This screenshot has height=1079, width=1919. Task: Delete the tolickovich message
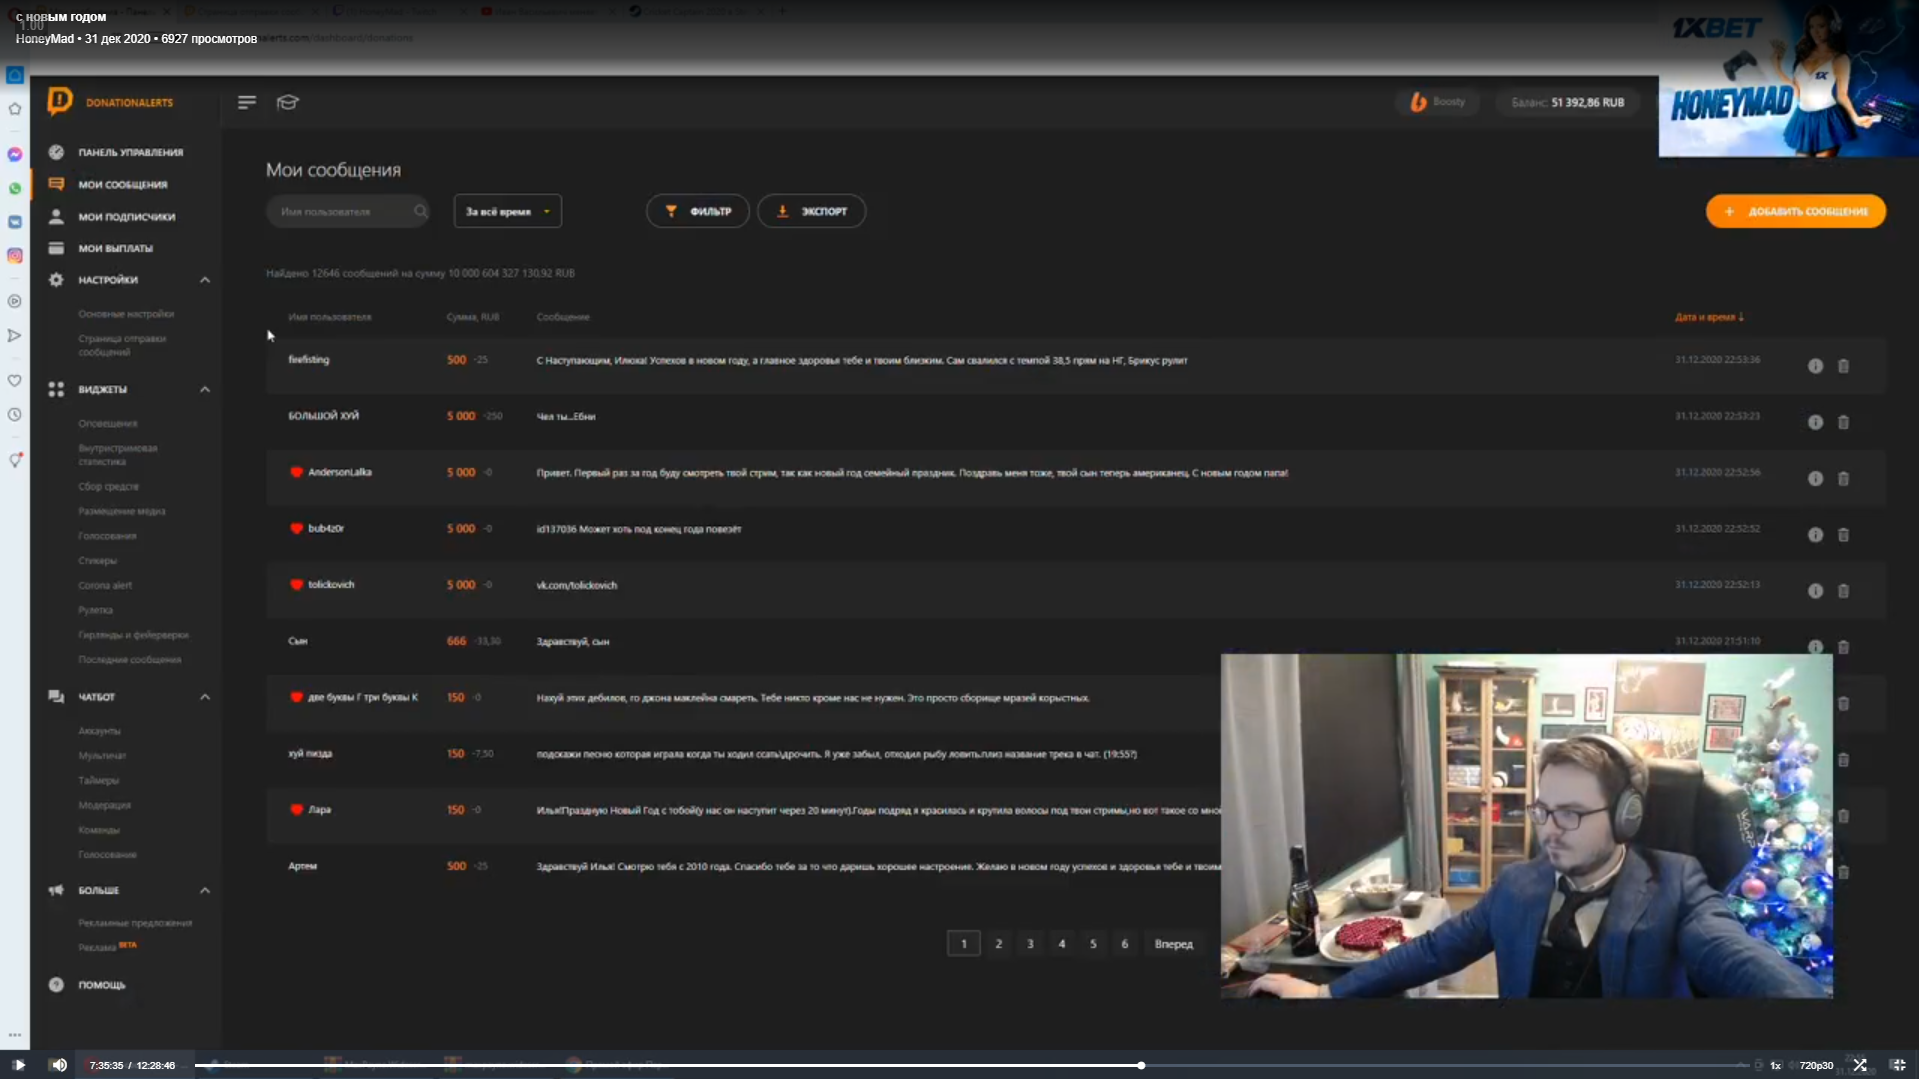[1843, 591]
